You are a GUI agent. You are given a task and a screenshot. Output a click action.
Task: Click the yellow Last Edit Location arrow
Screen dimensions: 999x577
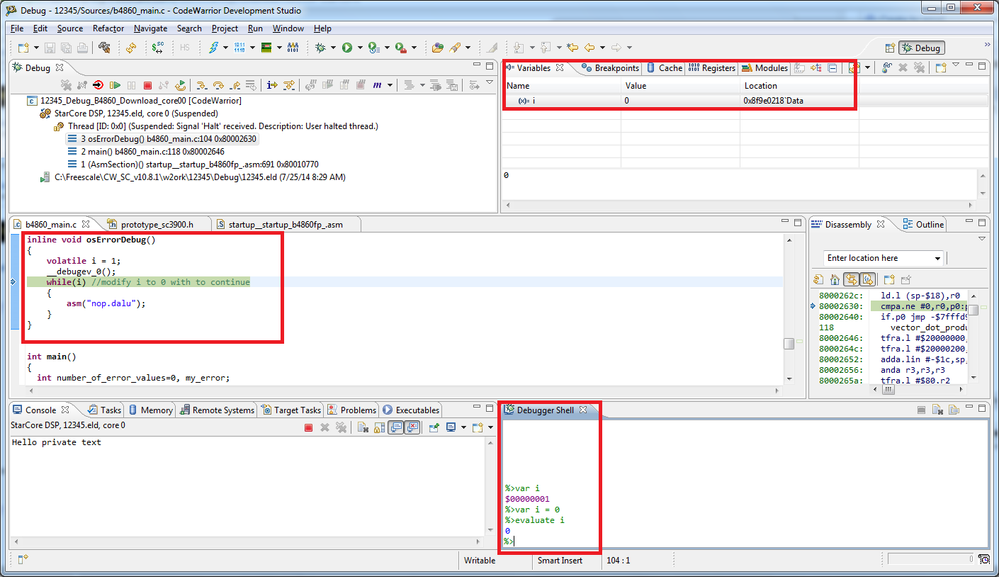[573, 48]
